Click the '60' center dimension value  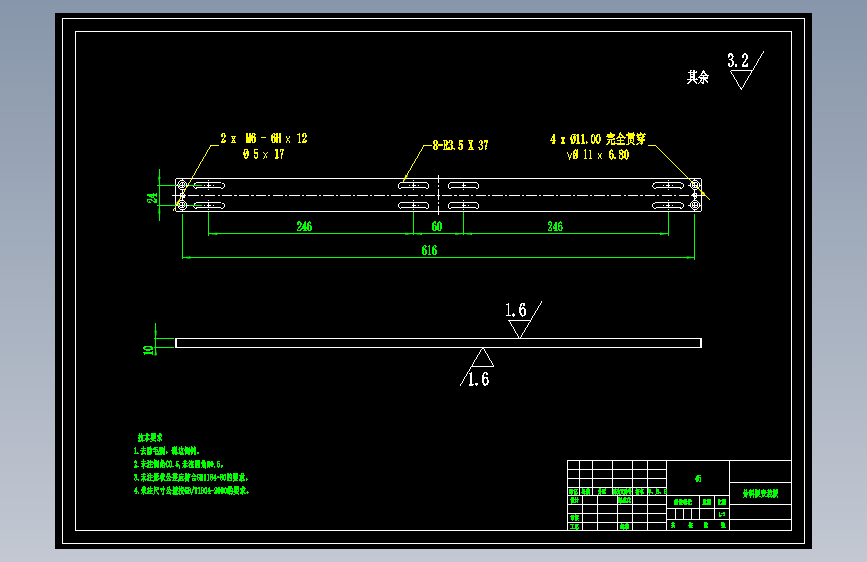[x=437, y=226]
